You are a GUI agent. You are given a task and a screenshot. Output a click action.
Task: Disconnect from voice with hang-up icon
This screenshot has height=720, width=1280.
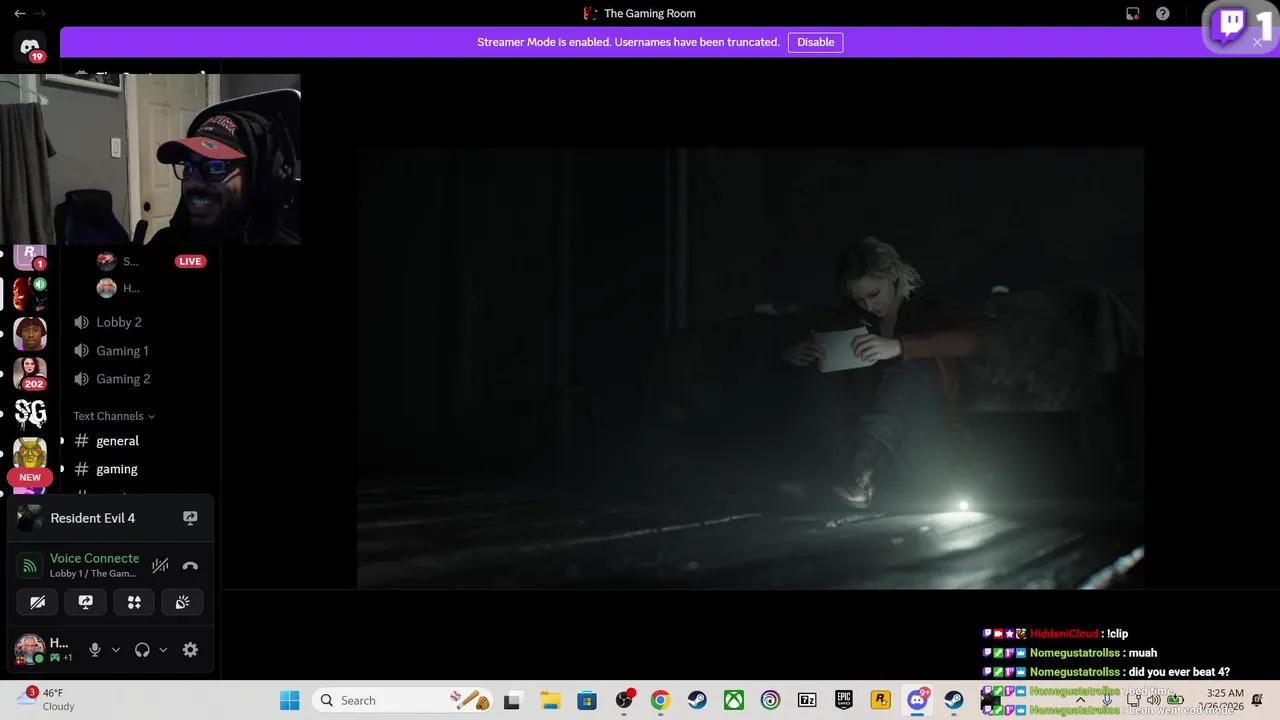(190, 565)
